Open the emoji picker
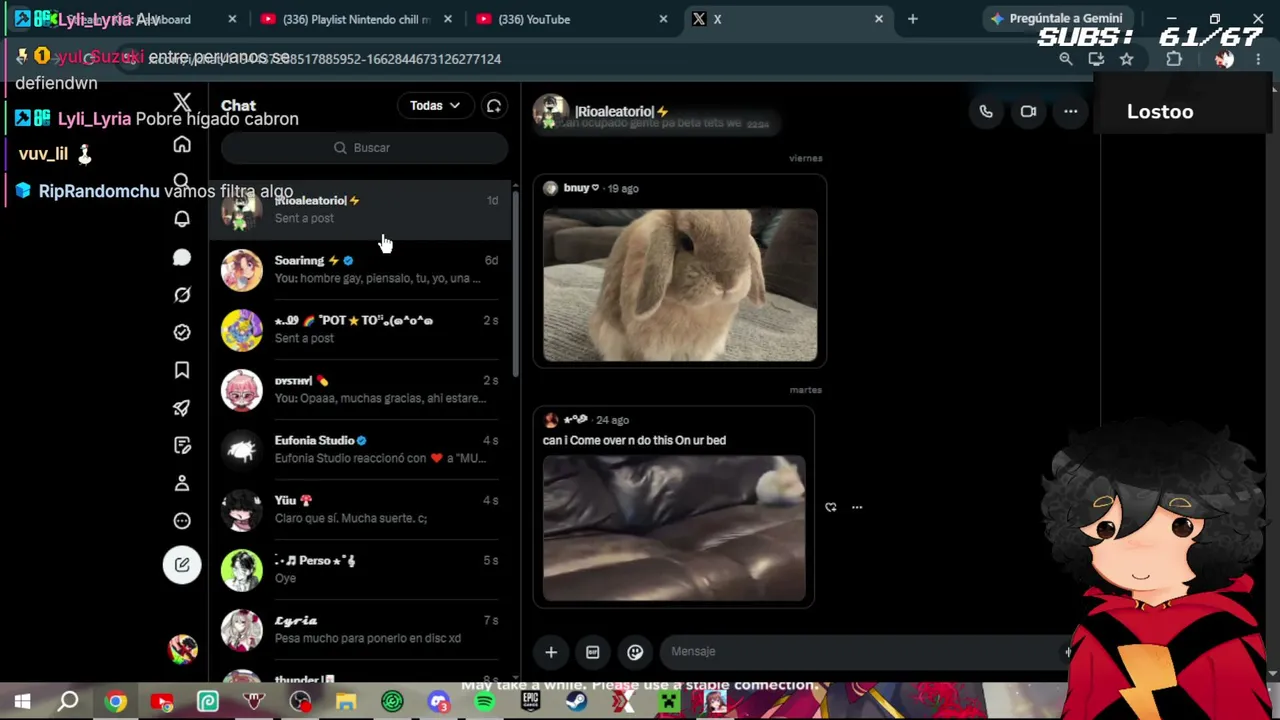1280x720 pixels. [635, 652]
